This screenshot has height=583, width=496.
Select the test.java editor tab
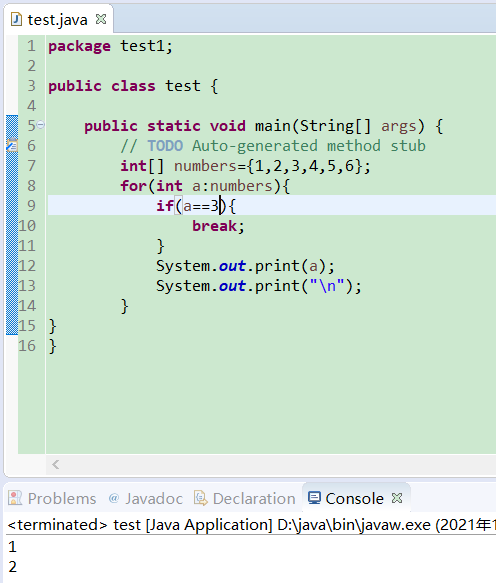coord(58,19)
